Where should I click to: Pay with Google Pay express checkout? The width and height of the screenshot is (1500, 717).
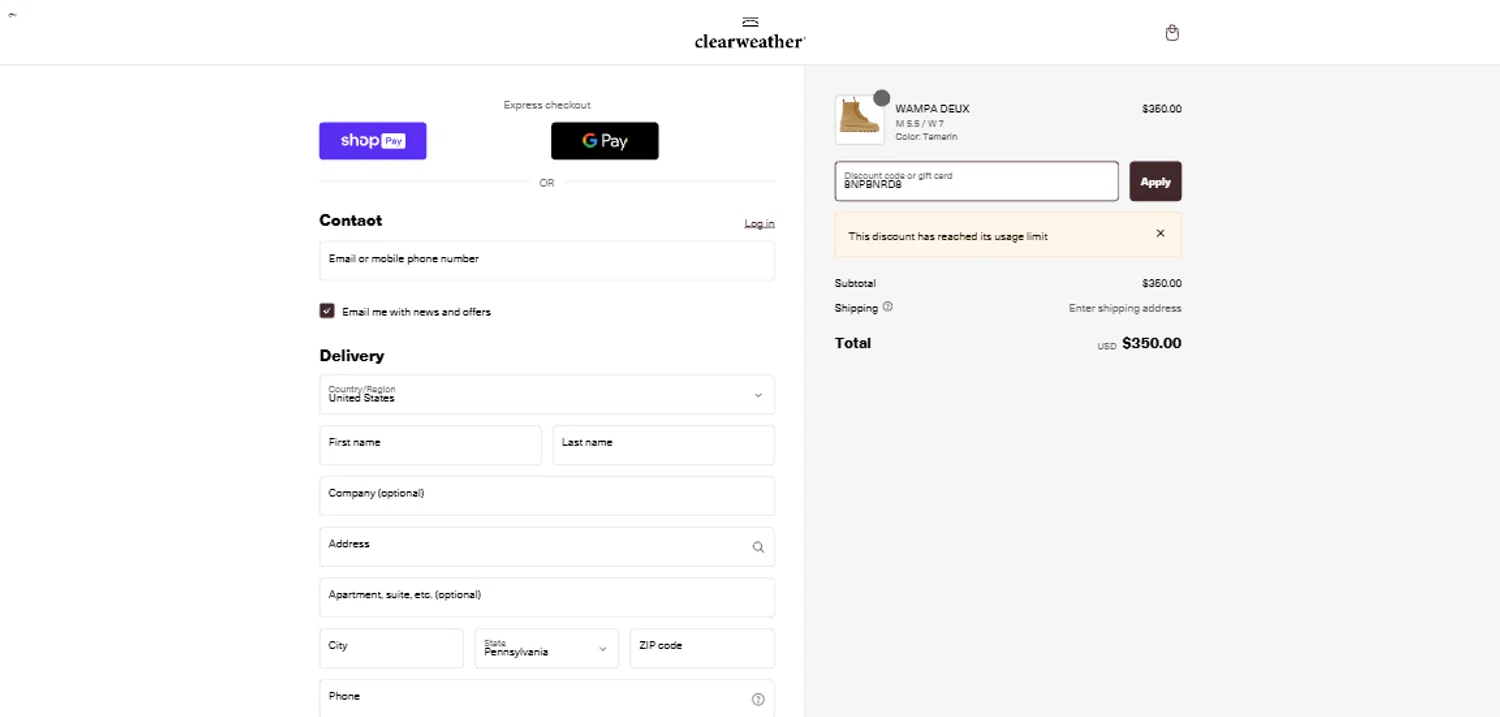click(605, 141)
